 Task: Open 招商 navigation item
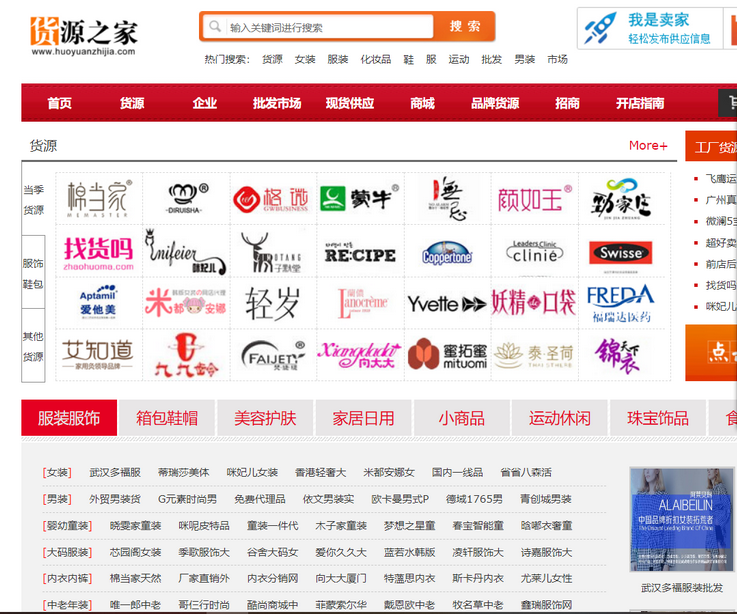pyautogui.click(x=567, y=103)
